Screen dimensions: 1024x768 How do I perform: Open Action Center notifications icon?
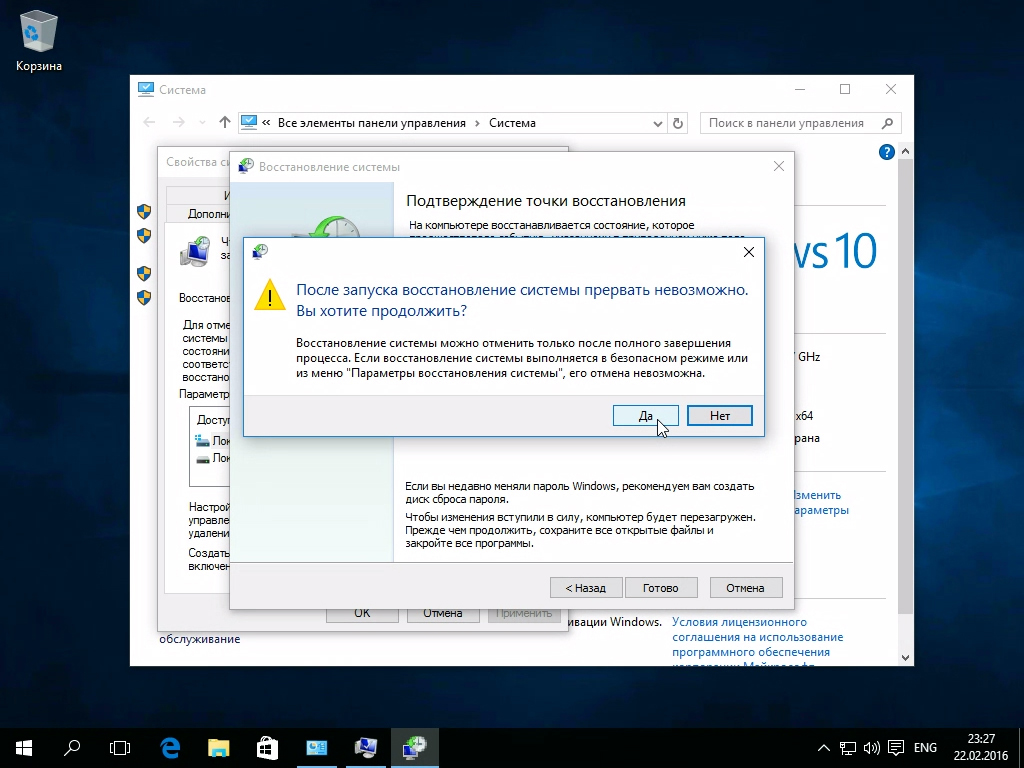pos(896,748)
